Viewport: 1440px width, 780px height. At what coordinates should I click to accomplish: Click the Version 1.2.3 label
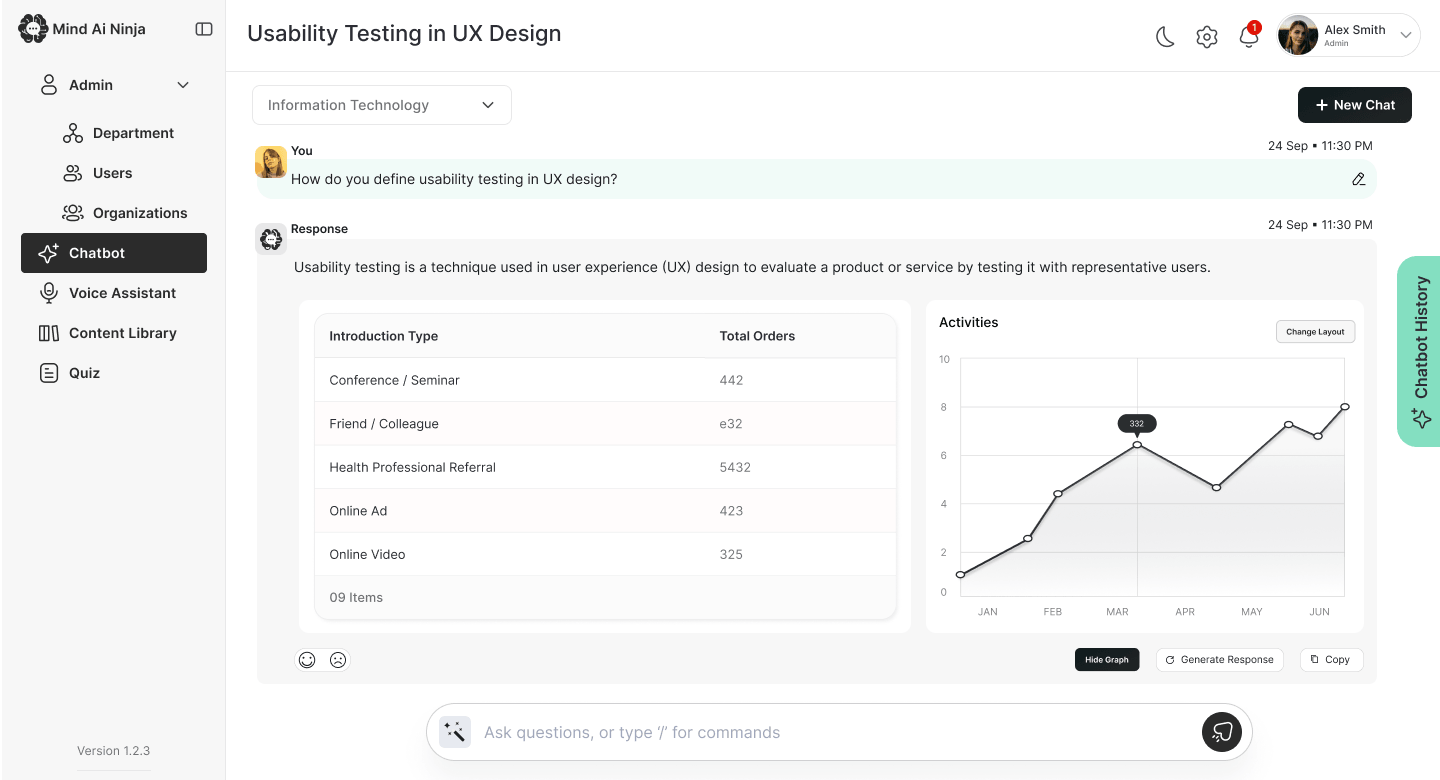[x=114, y=751]
